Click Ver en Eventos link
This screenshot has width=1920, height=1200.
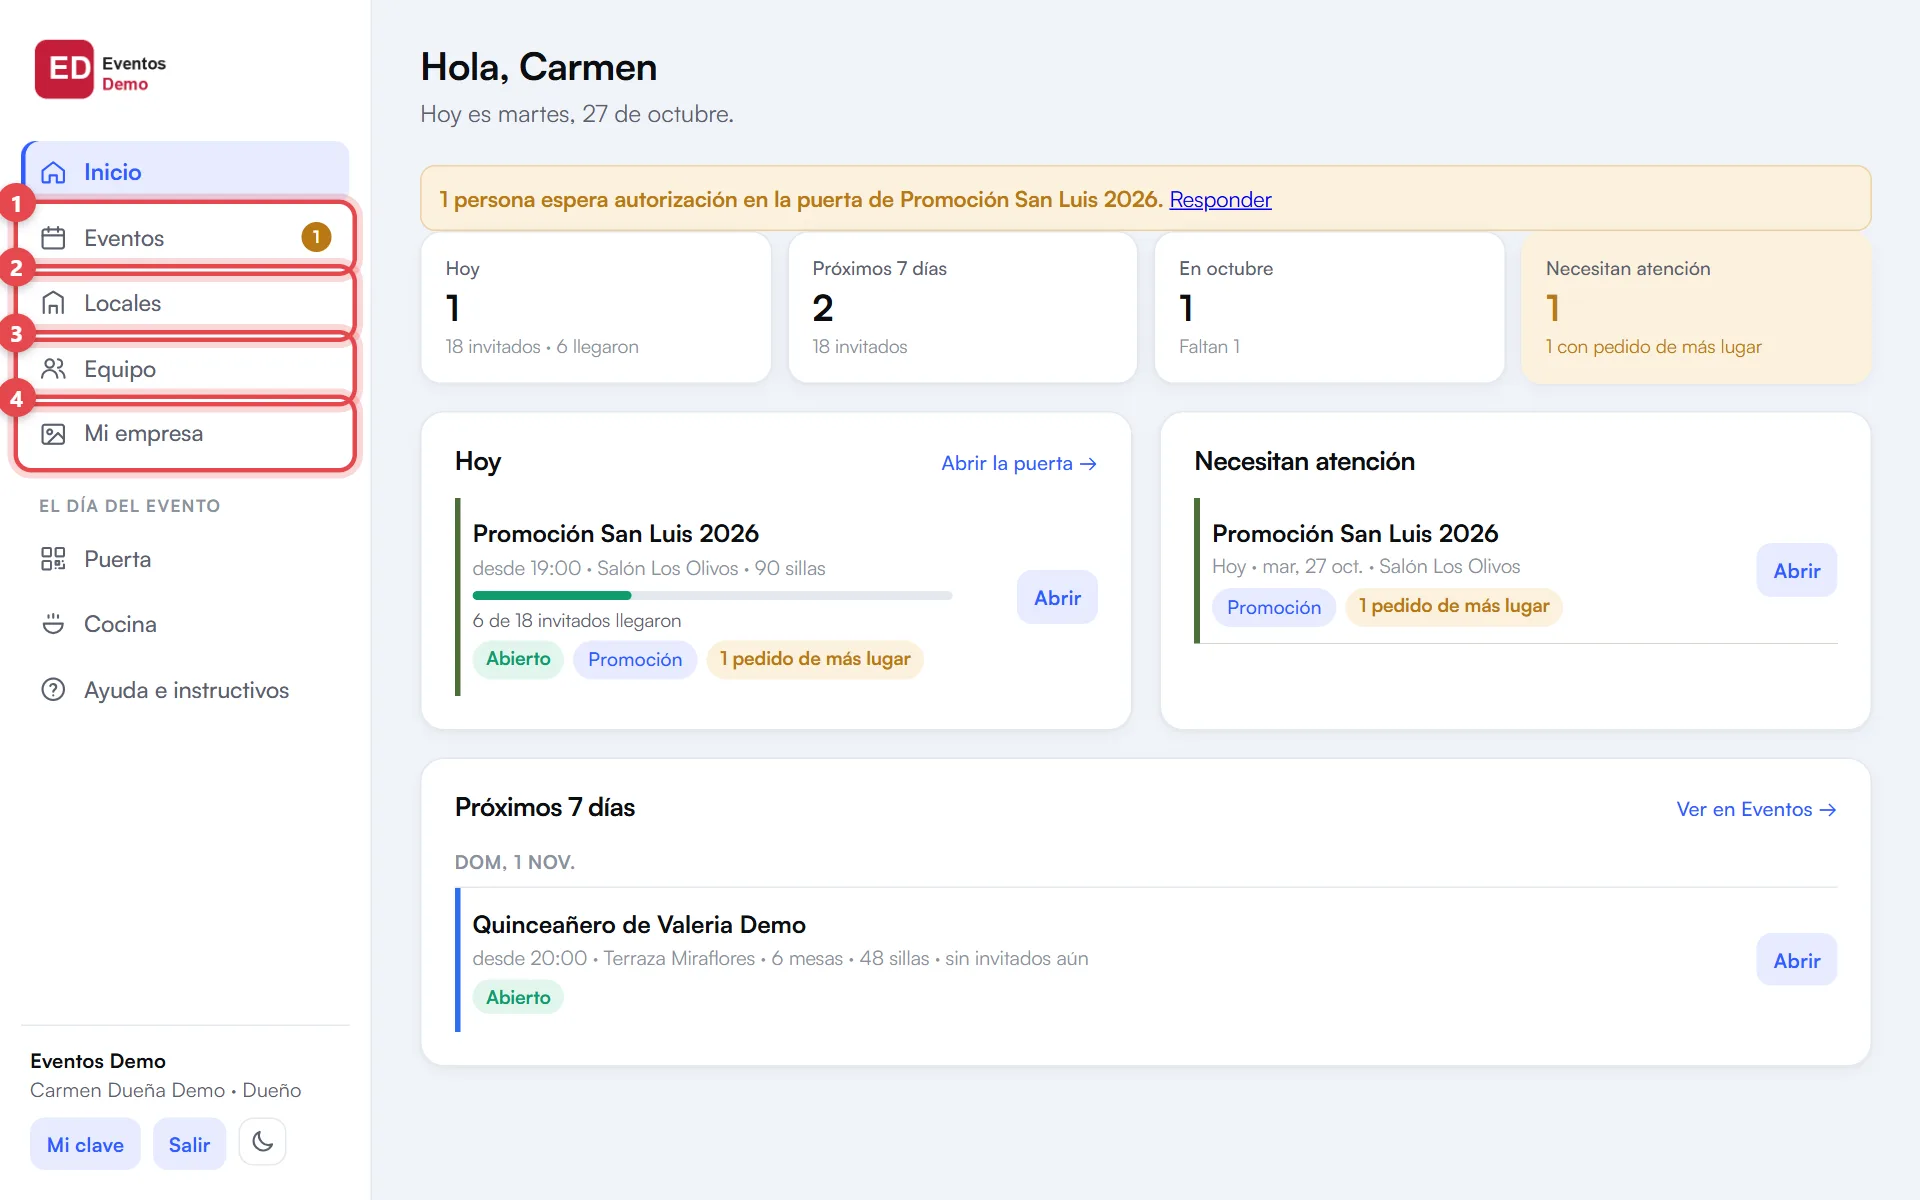(1756, 809)
